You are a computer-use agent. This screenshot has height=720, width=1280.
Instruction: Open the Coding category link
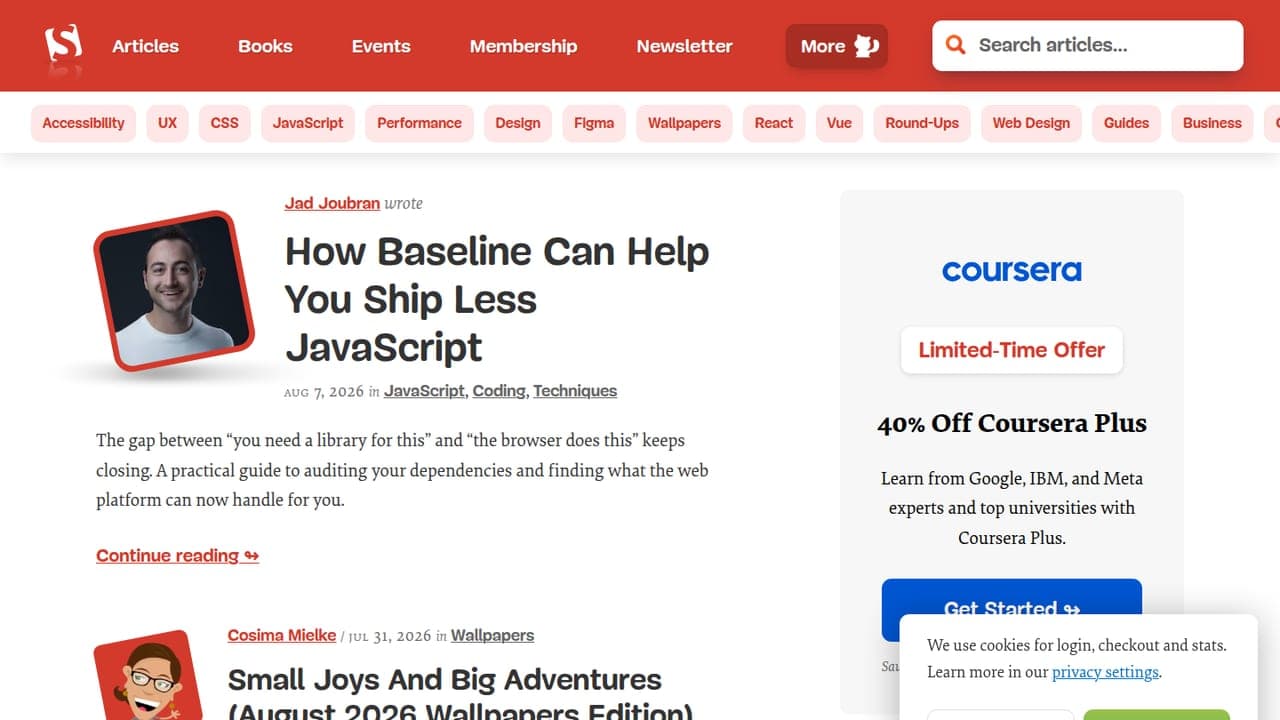point(499,391)
